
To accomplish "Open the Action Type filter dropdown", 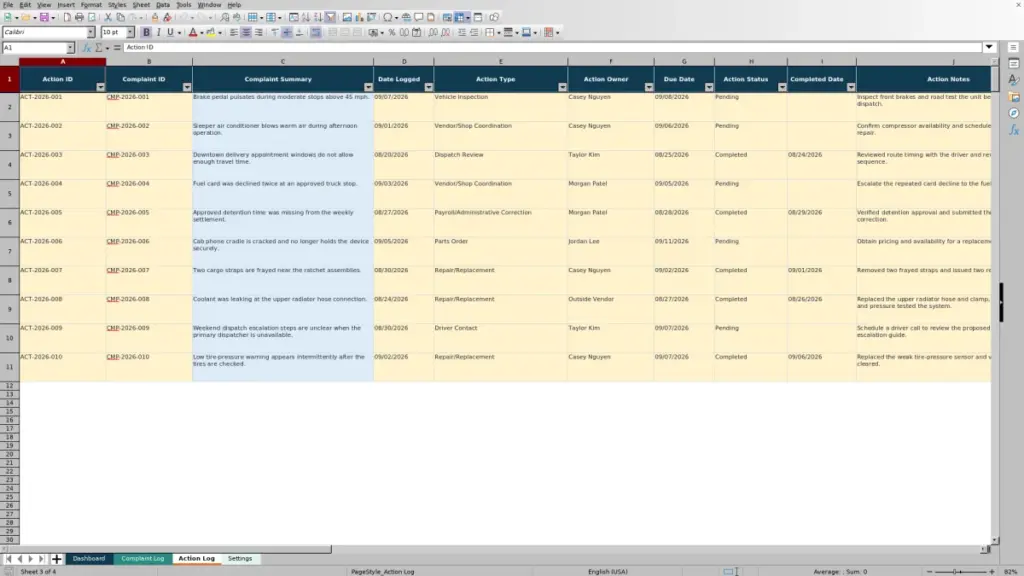I will tap(562, 87).
